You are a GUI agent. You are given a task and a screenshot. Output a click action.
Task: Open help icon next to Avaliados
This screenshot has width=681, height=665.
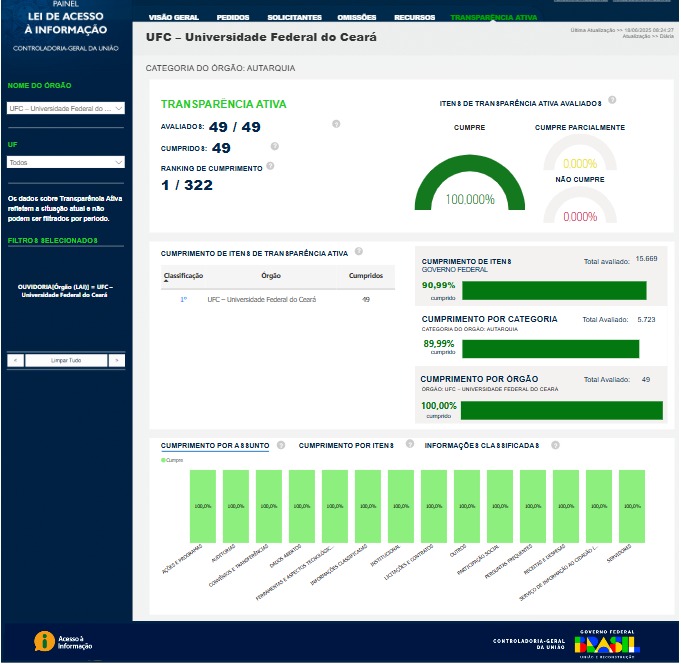(x=336, y=124)
